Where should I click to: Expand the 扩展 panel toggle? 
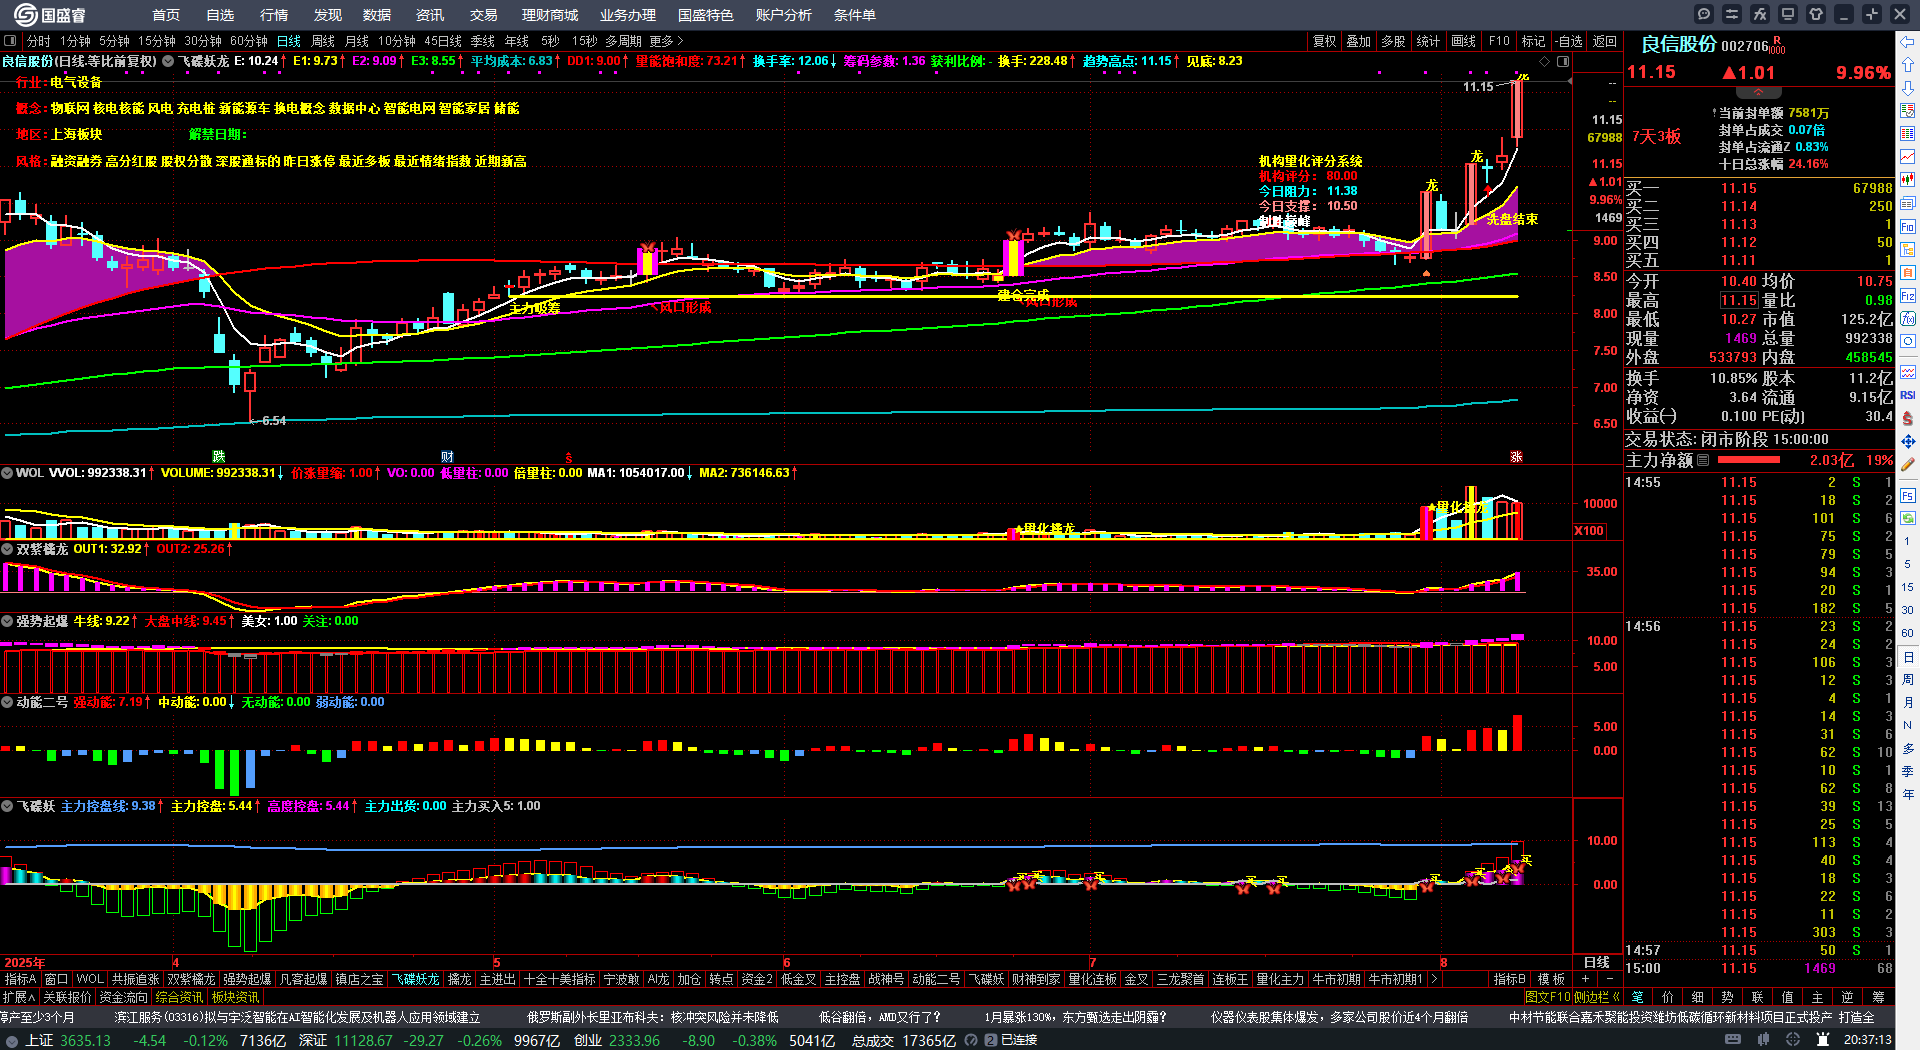[19, 997]
